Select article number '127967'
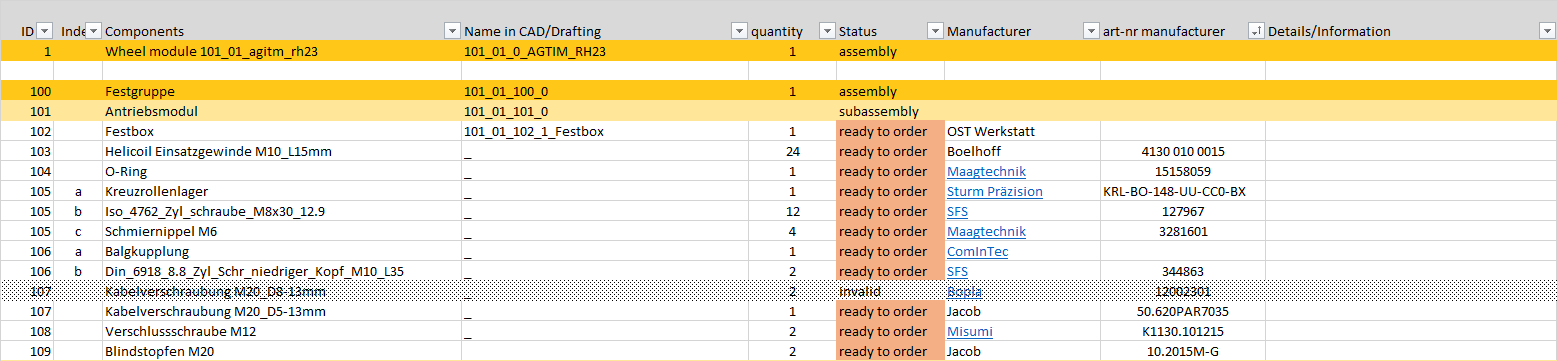 tap(1183, 211)
